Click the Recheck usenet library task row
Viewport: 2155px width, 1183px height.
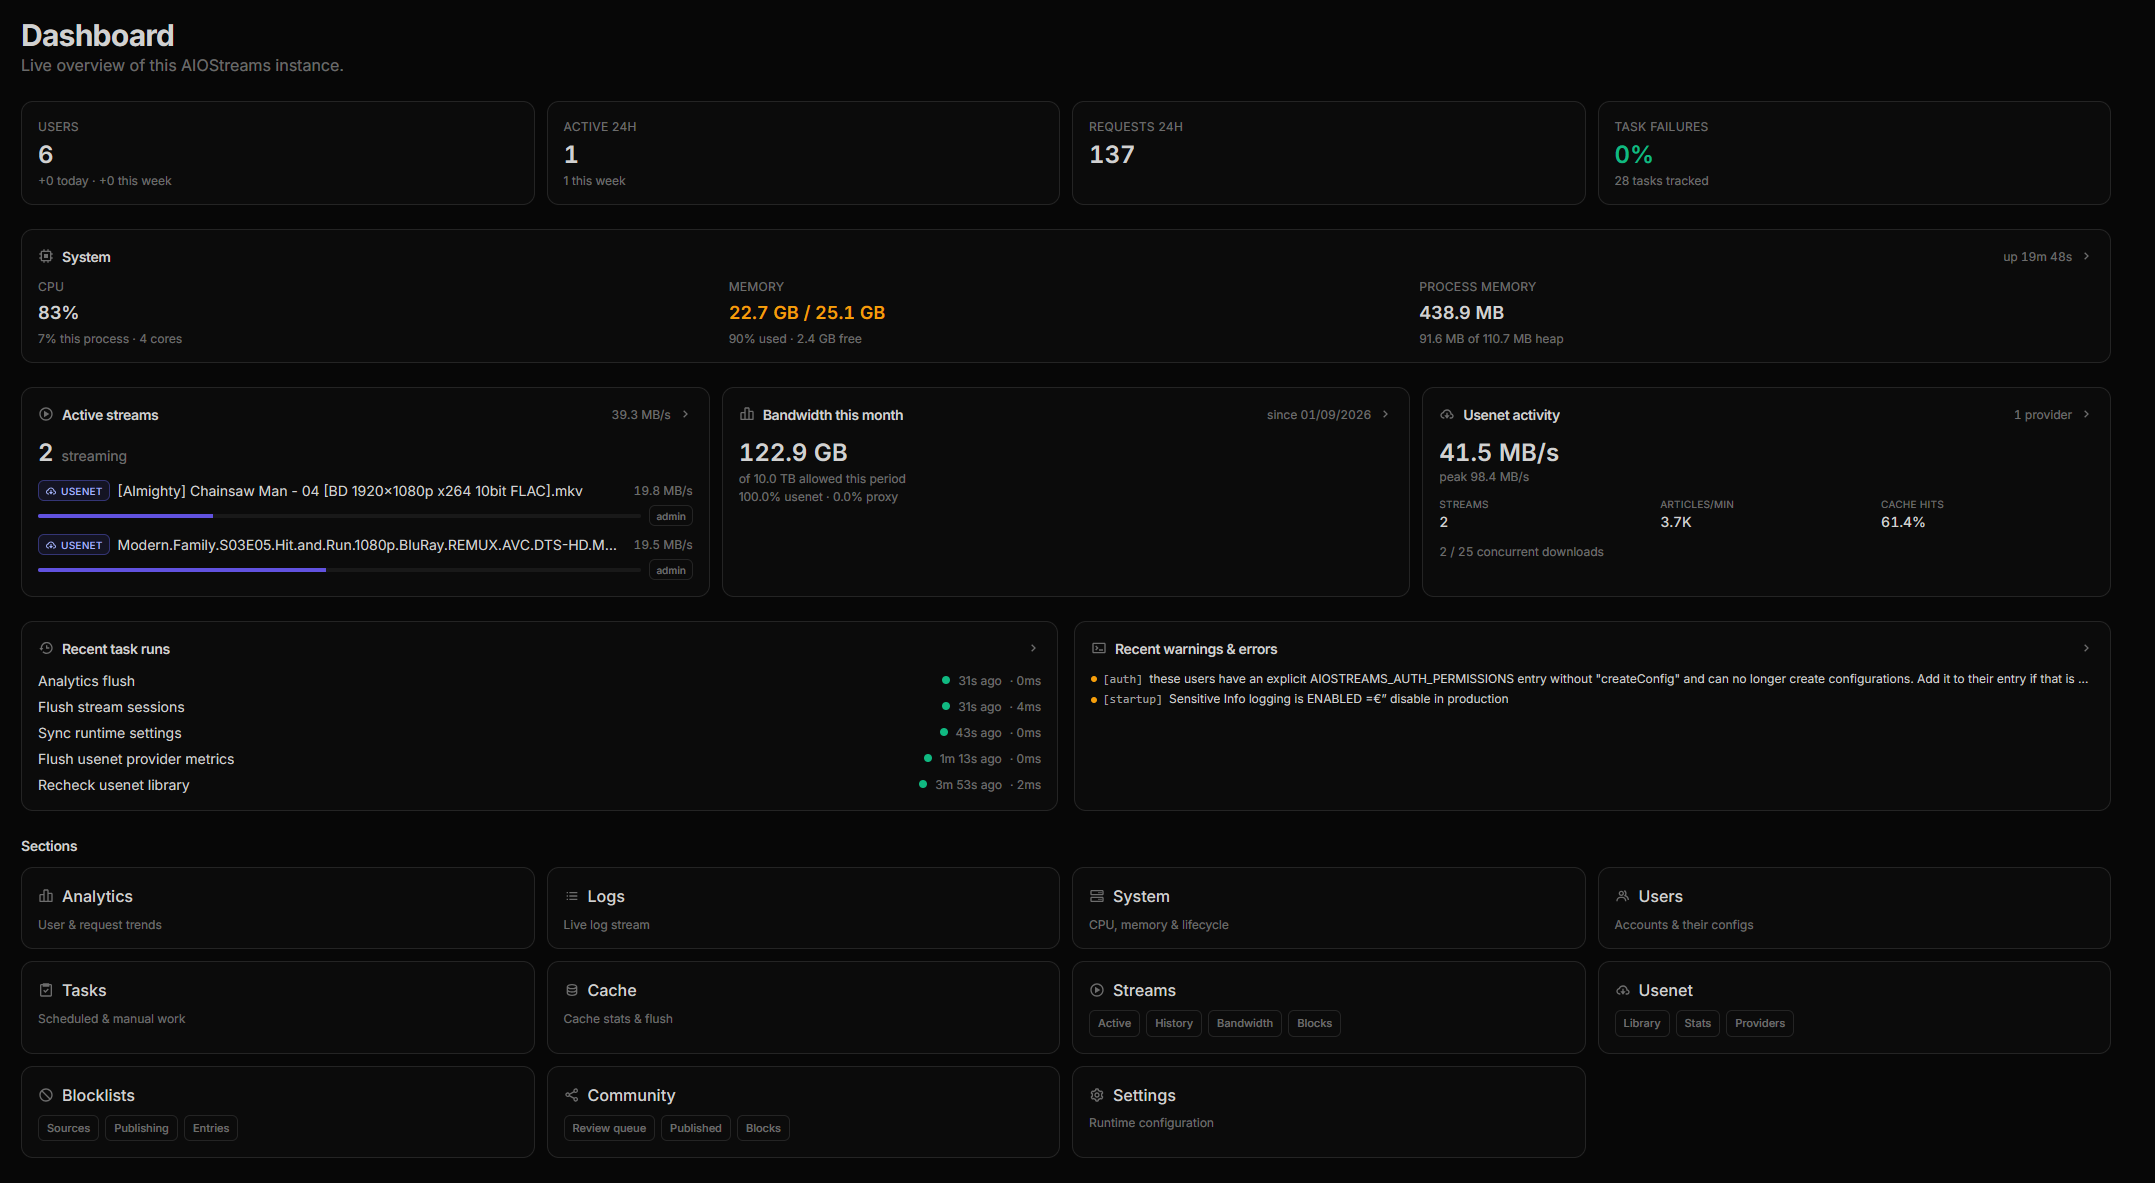pos(539,785)
